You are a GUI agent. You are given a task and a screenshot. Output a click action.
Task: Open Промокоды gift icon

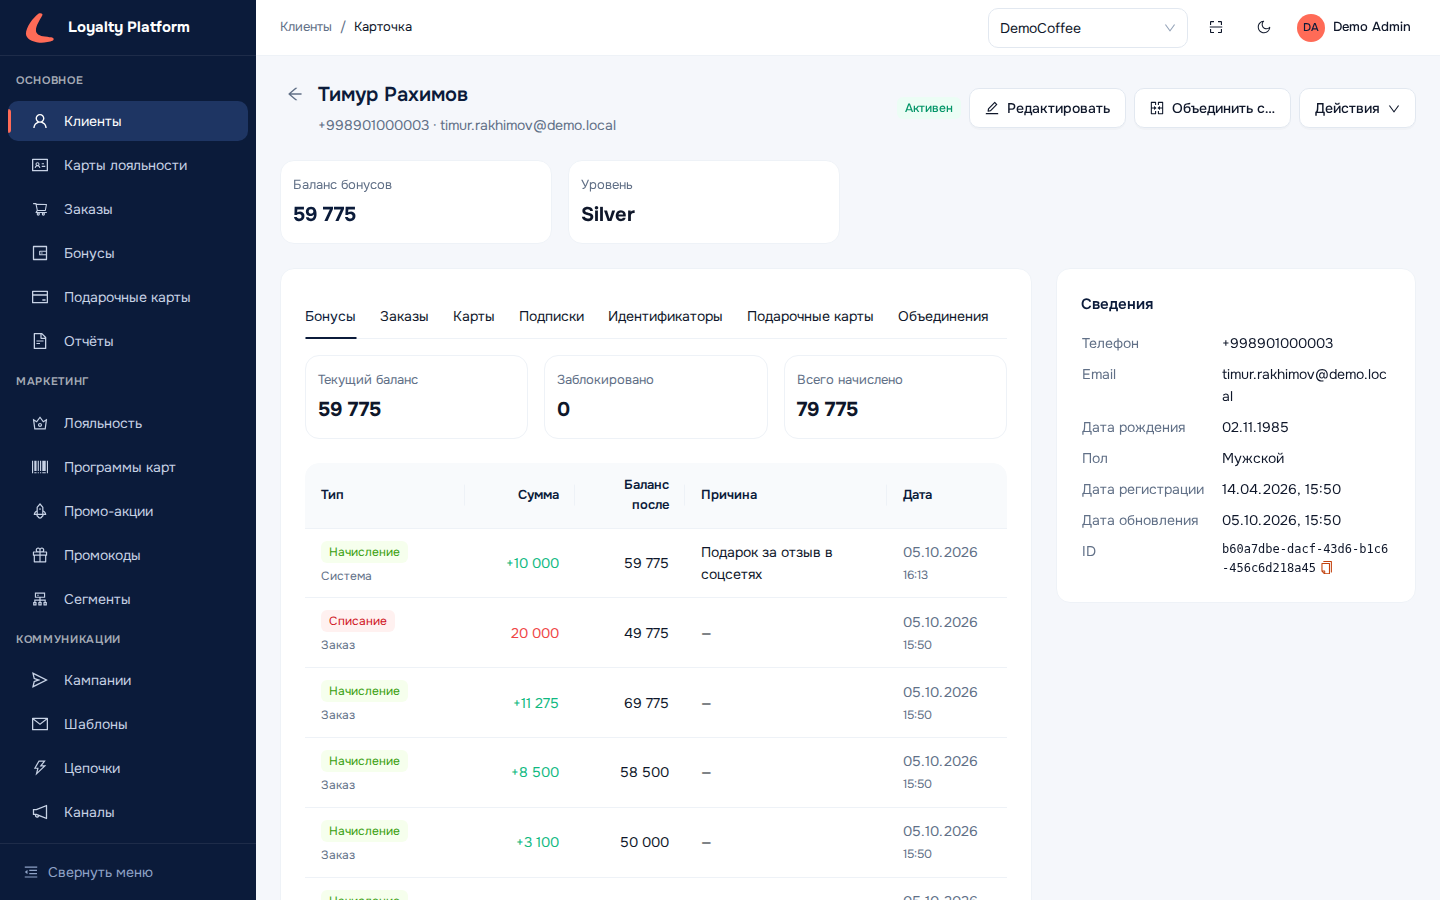[x=40, y=555]
